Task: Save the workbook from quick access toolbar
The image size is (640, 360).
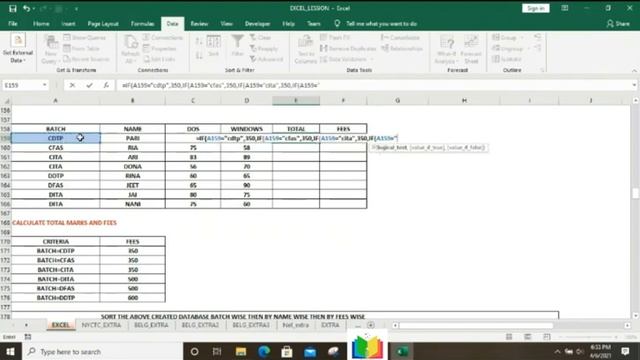Action: coord(13,8)
